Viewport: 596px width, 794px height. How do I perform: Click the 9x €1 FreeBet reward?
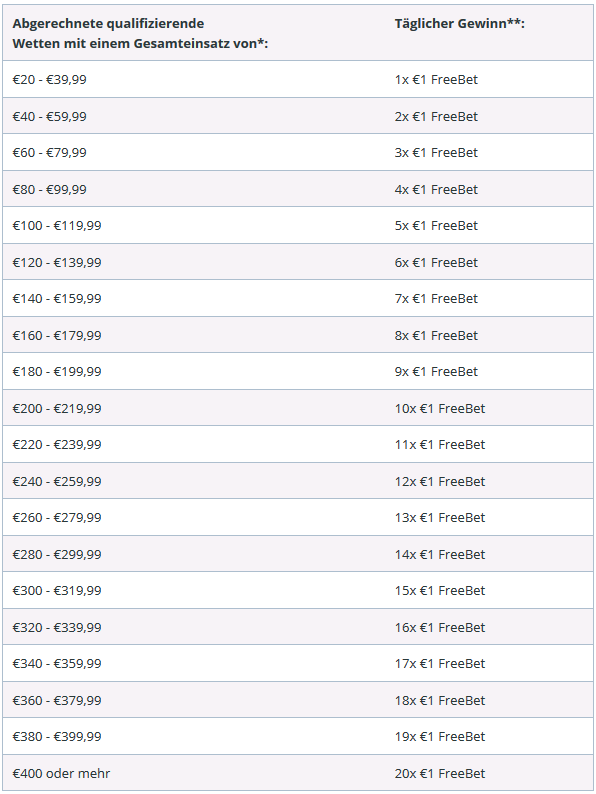(x=436, y=371)
